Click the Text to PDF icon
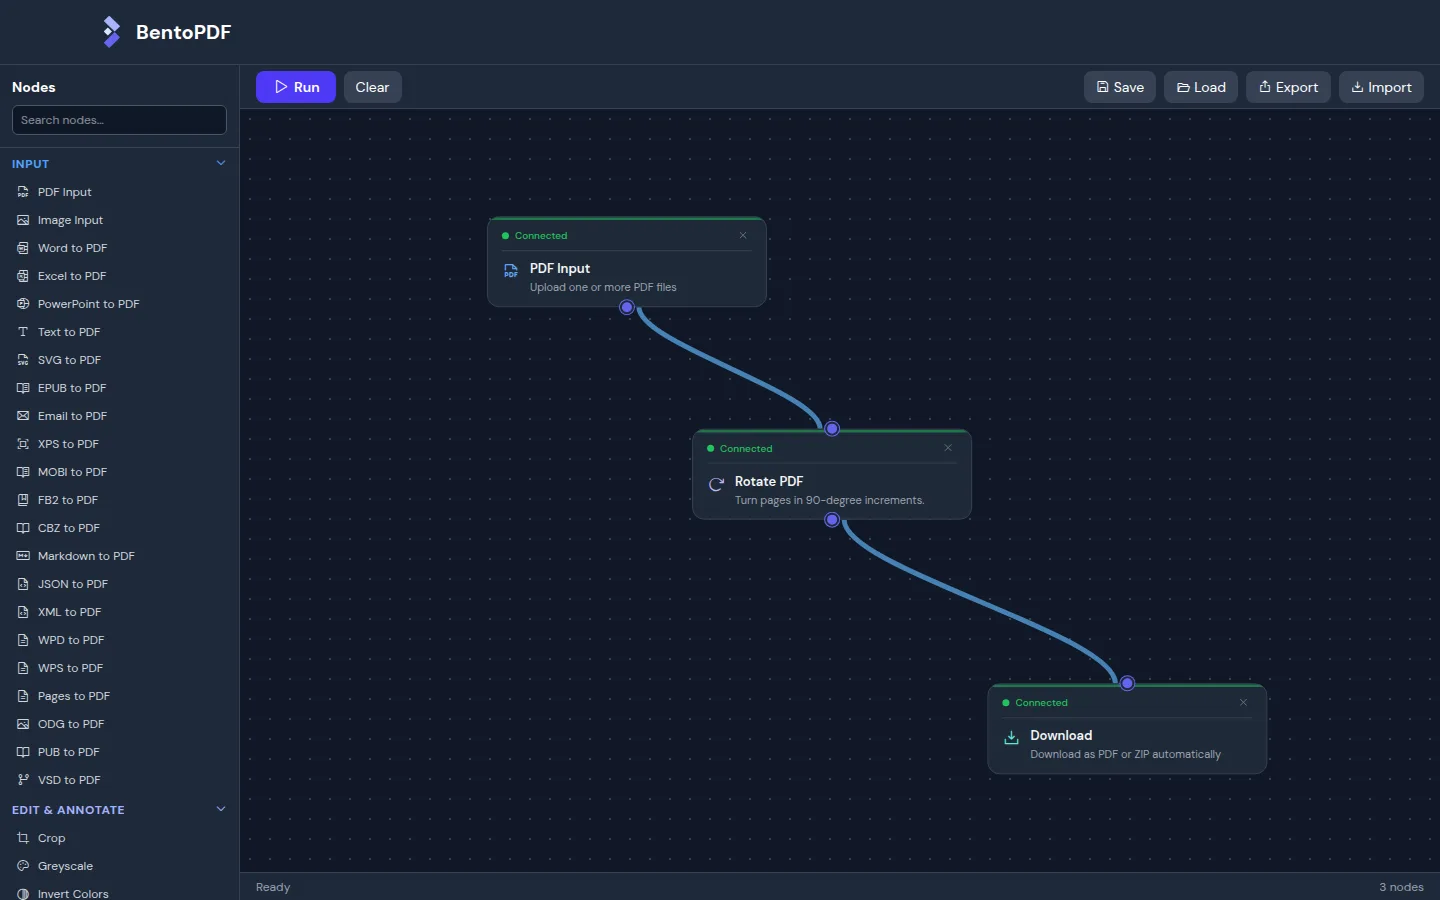The width and height of the screenshot is (1440, 900). click(23, 332)
